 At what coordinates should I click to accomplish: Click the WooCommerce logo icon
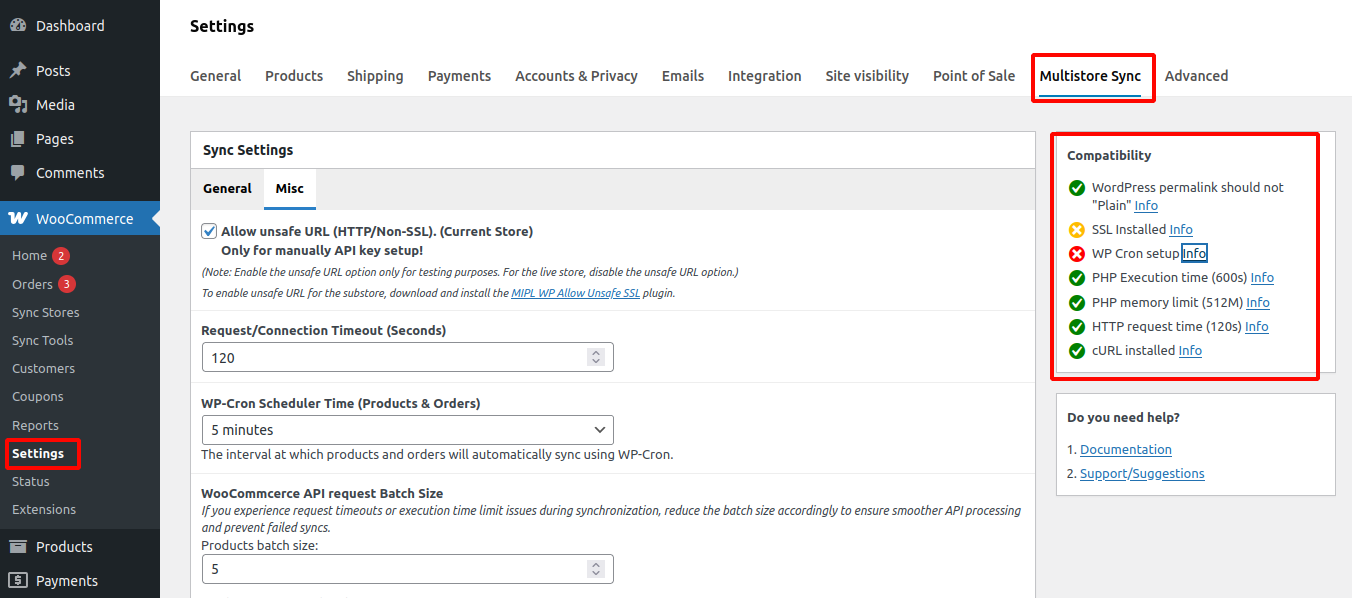point(18,219)
